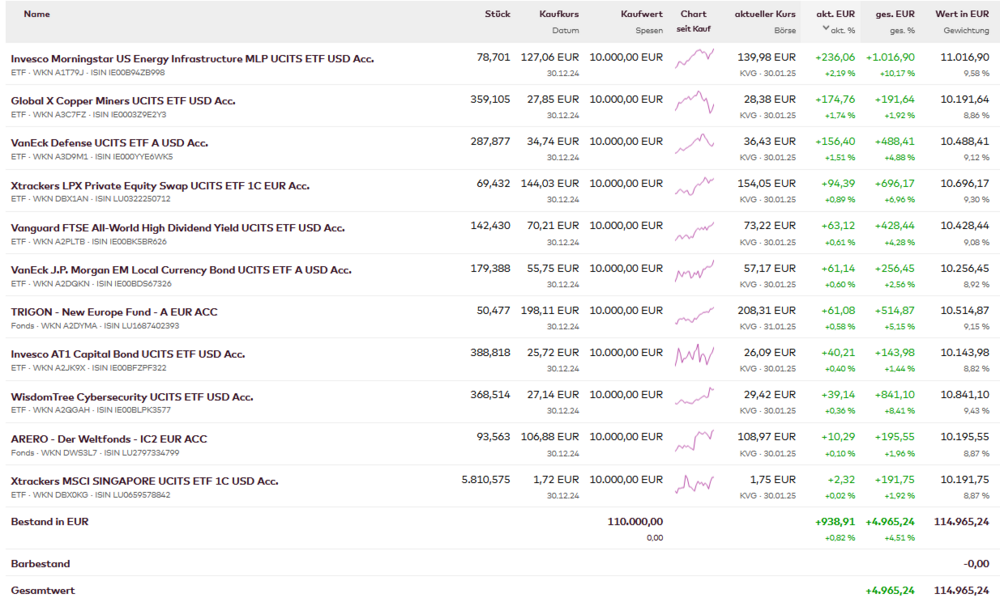Open the TRIGON New Europe Fund details

tap(114, 312)
